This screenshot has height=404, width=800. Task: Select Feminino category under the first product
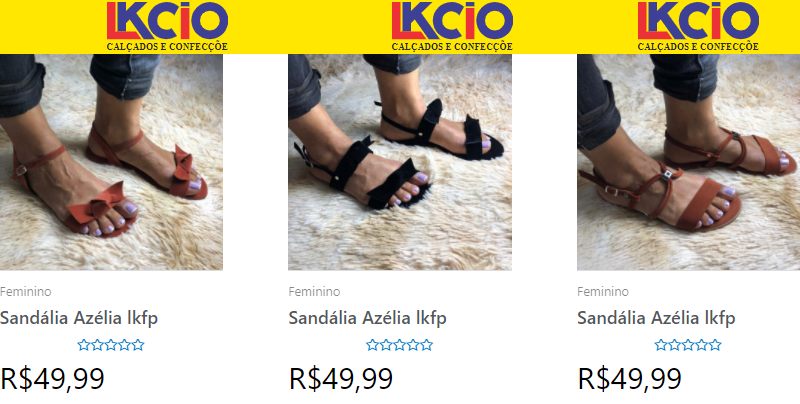coord(26,292)
